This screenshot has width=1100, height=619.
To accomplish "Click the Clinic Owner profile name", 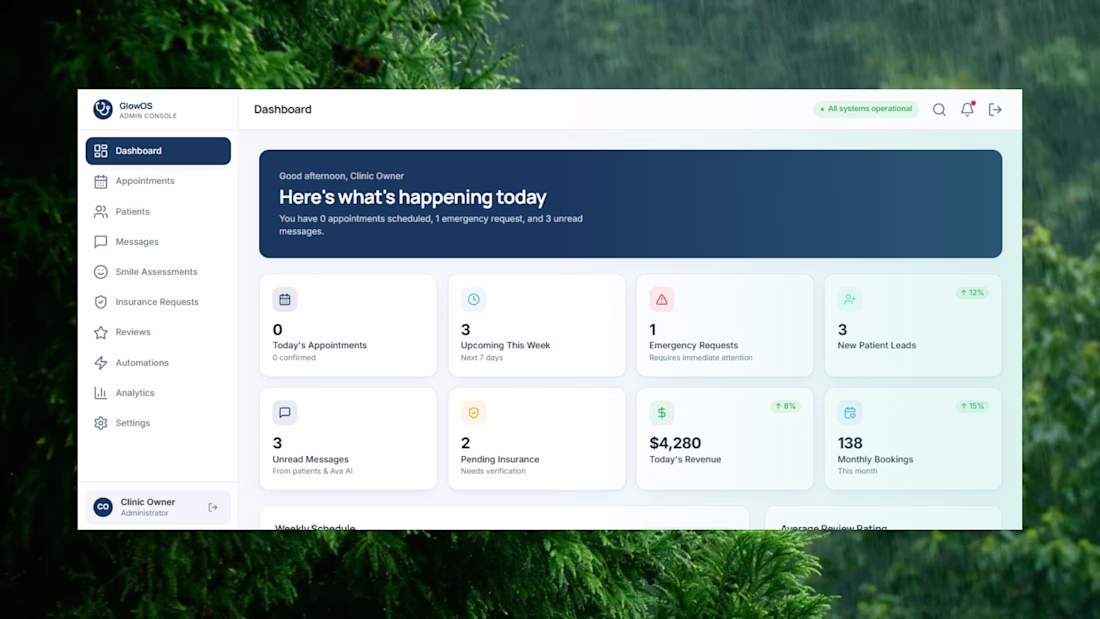I will coord(147,502).
